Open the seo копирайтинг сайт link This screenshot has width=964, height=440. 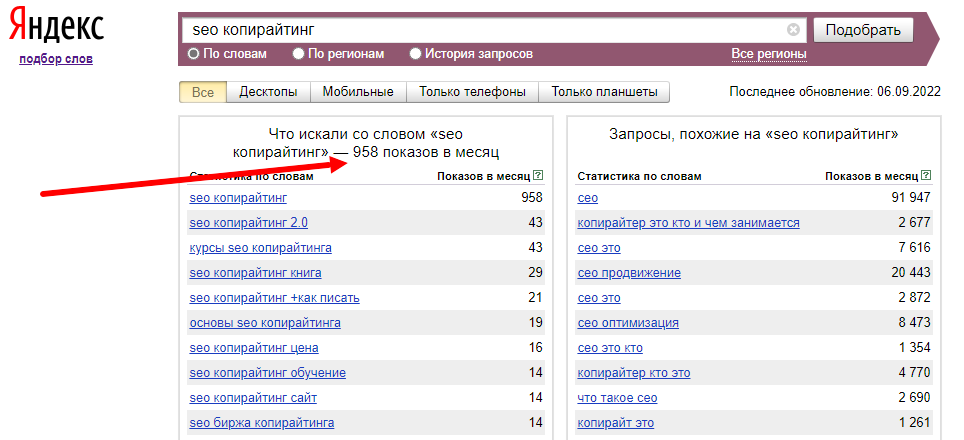click(x=253, y=398)
